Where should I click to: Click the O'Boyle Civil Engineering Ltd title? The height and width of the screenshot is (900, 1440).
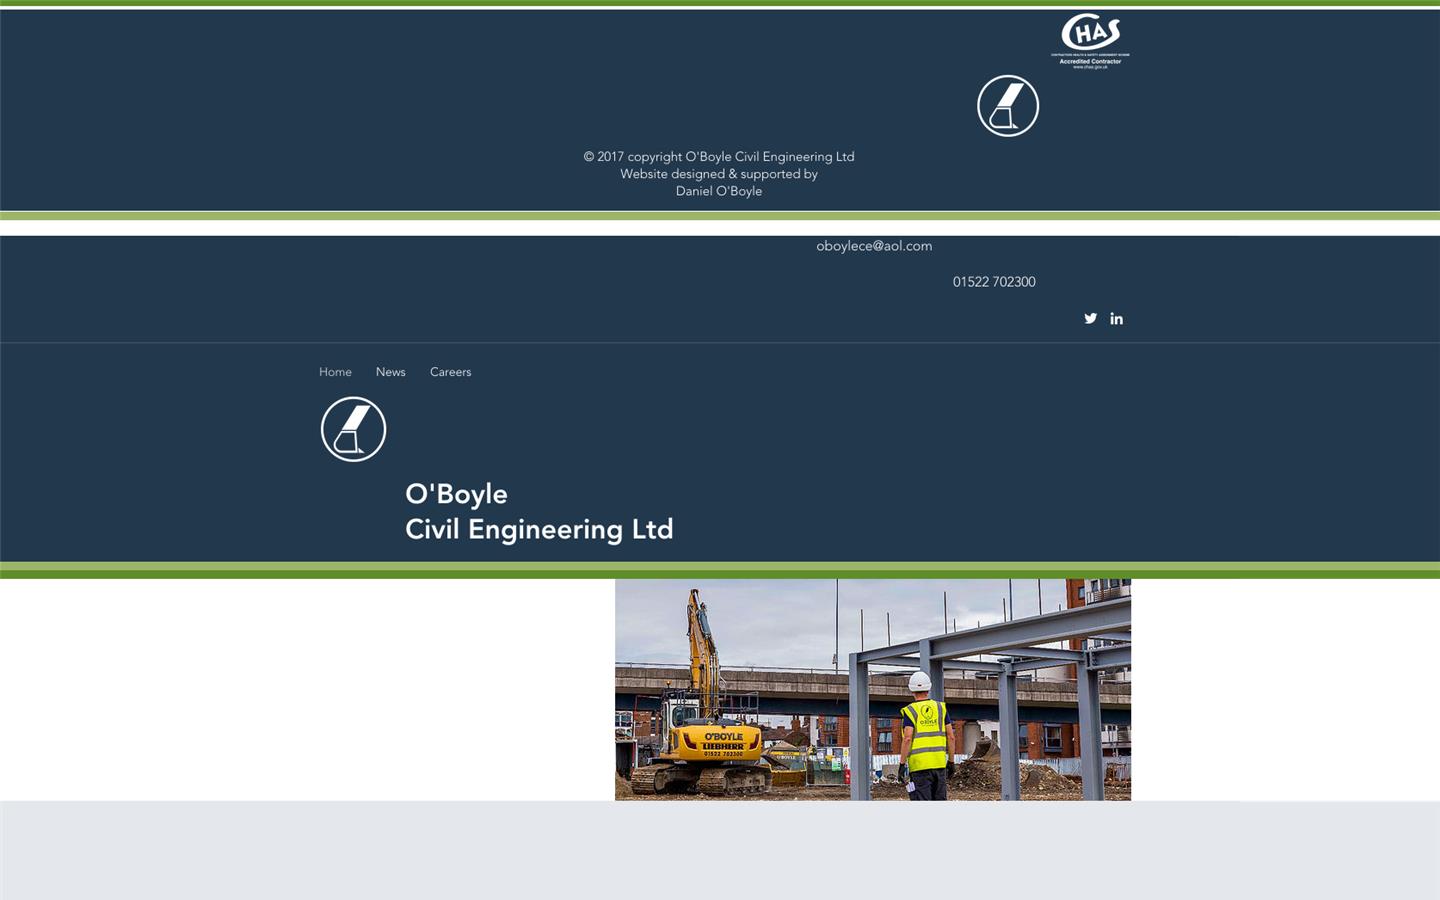click(538, 511)
